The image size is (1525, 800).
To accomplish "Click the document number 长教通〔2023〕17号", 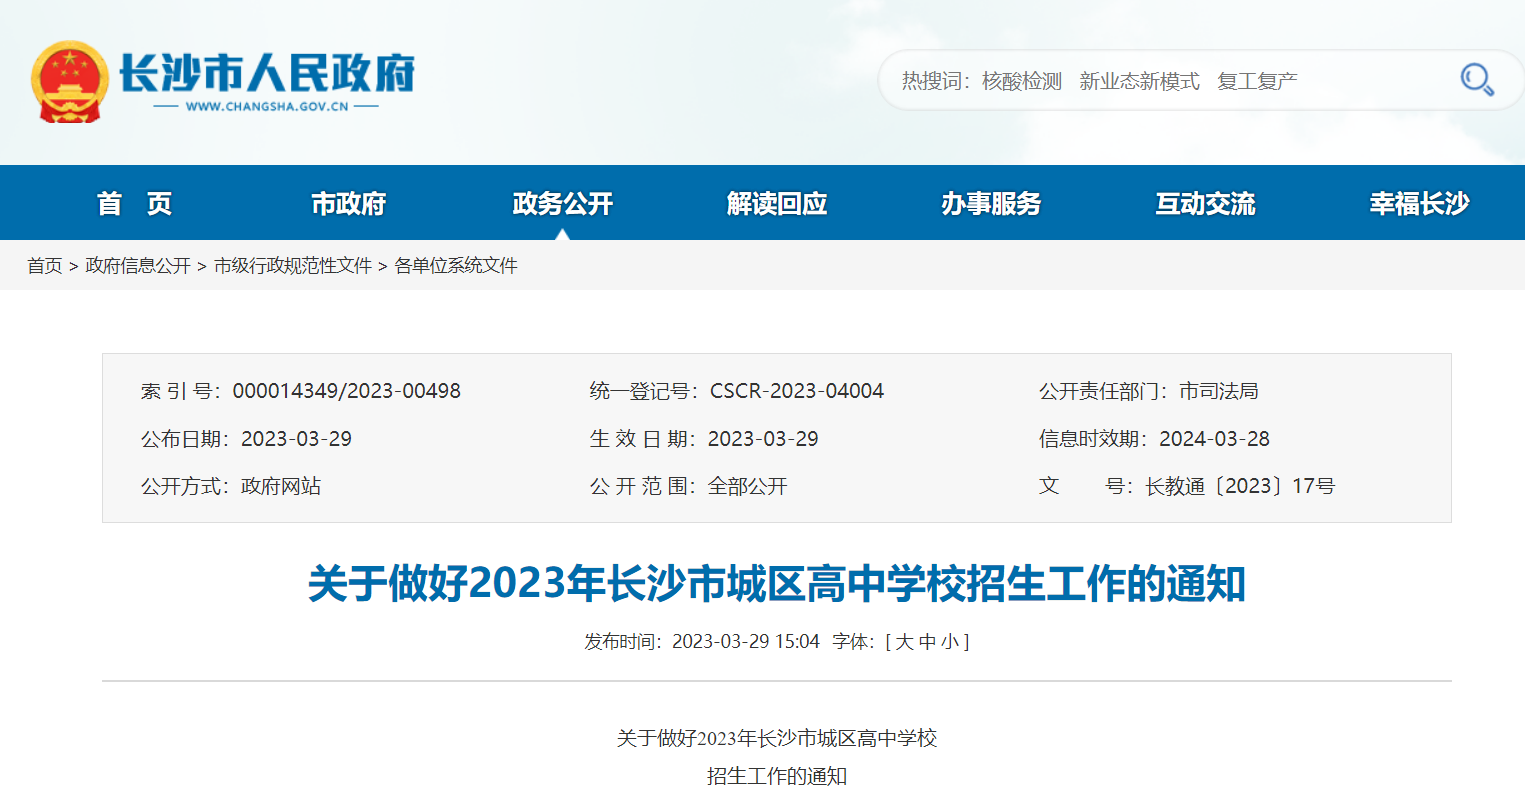I will 1240,486.
